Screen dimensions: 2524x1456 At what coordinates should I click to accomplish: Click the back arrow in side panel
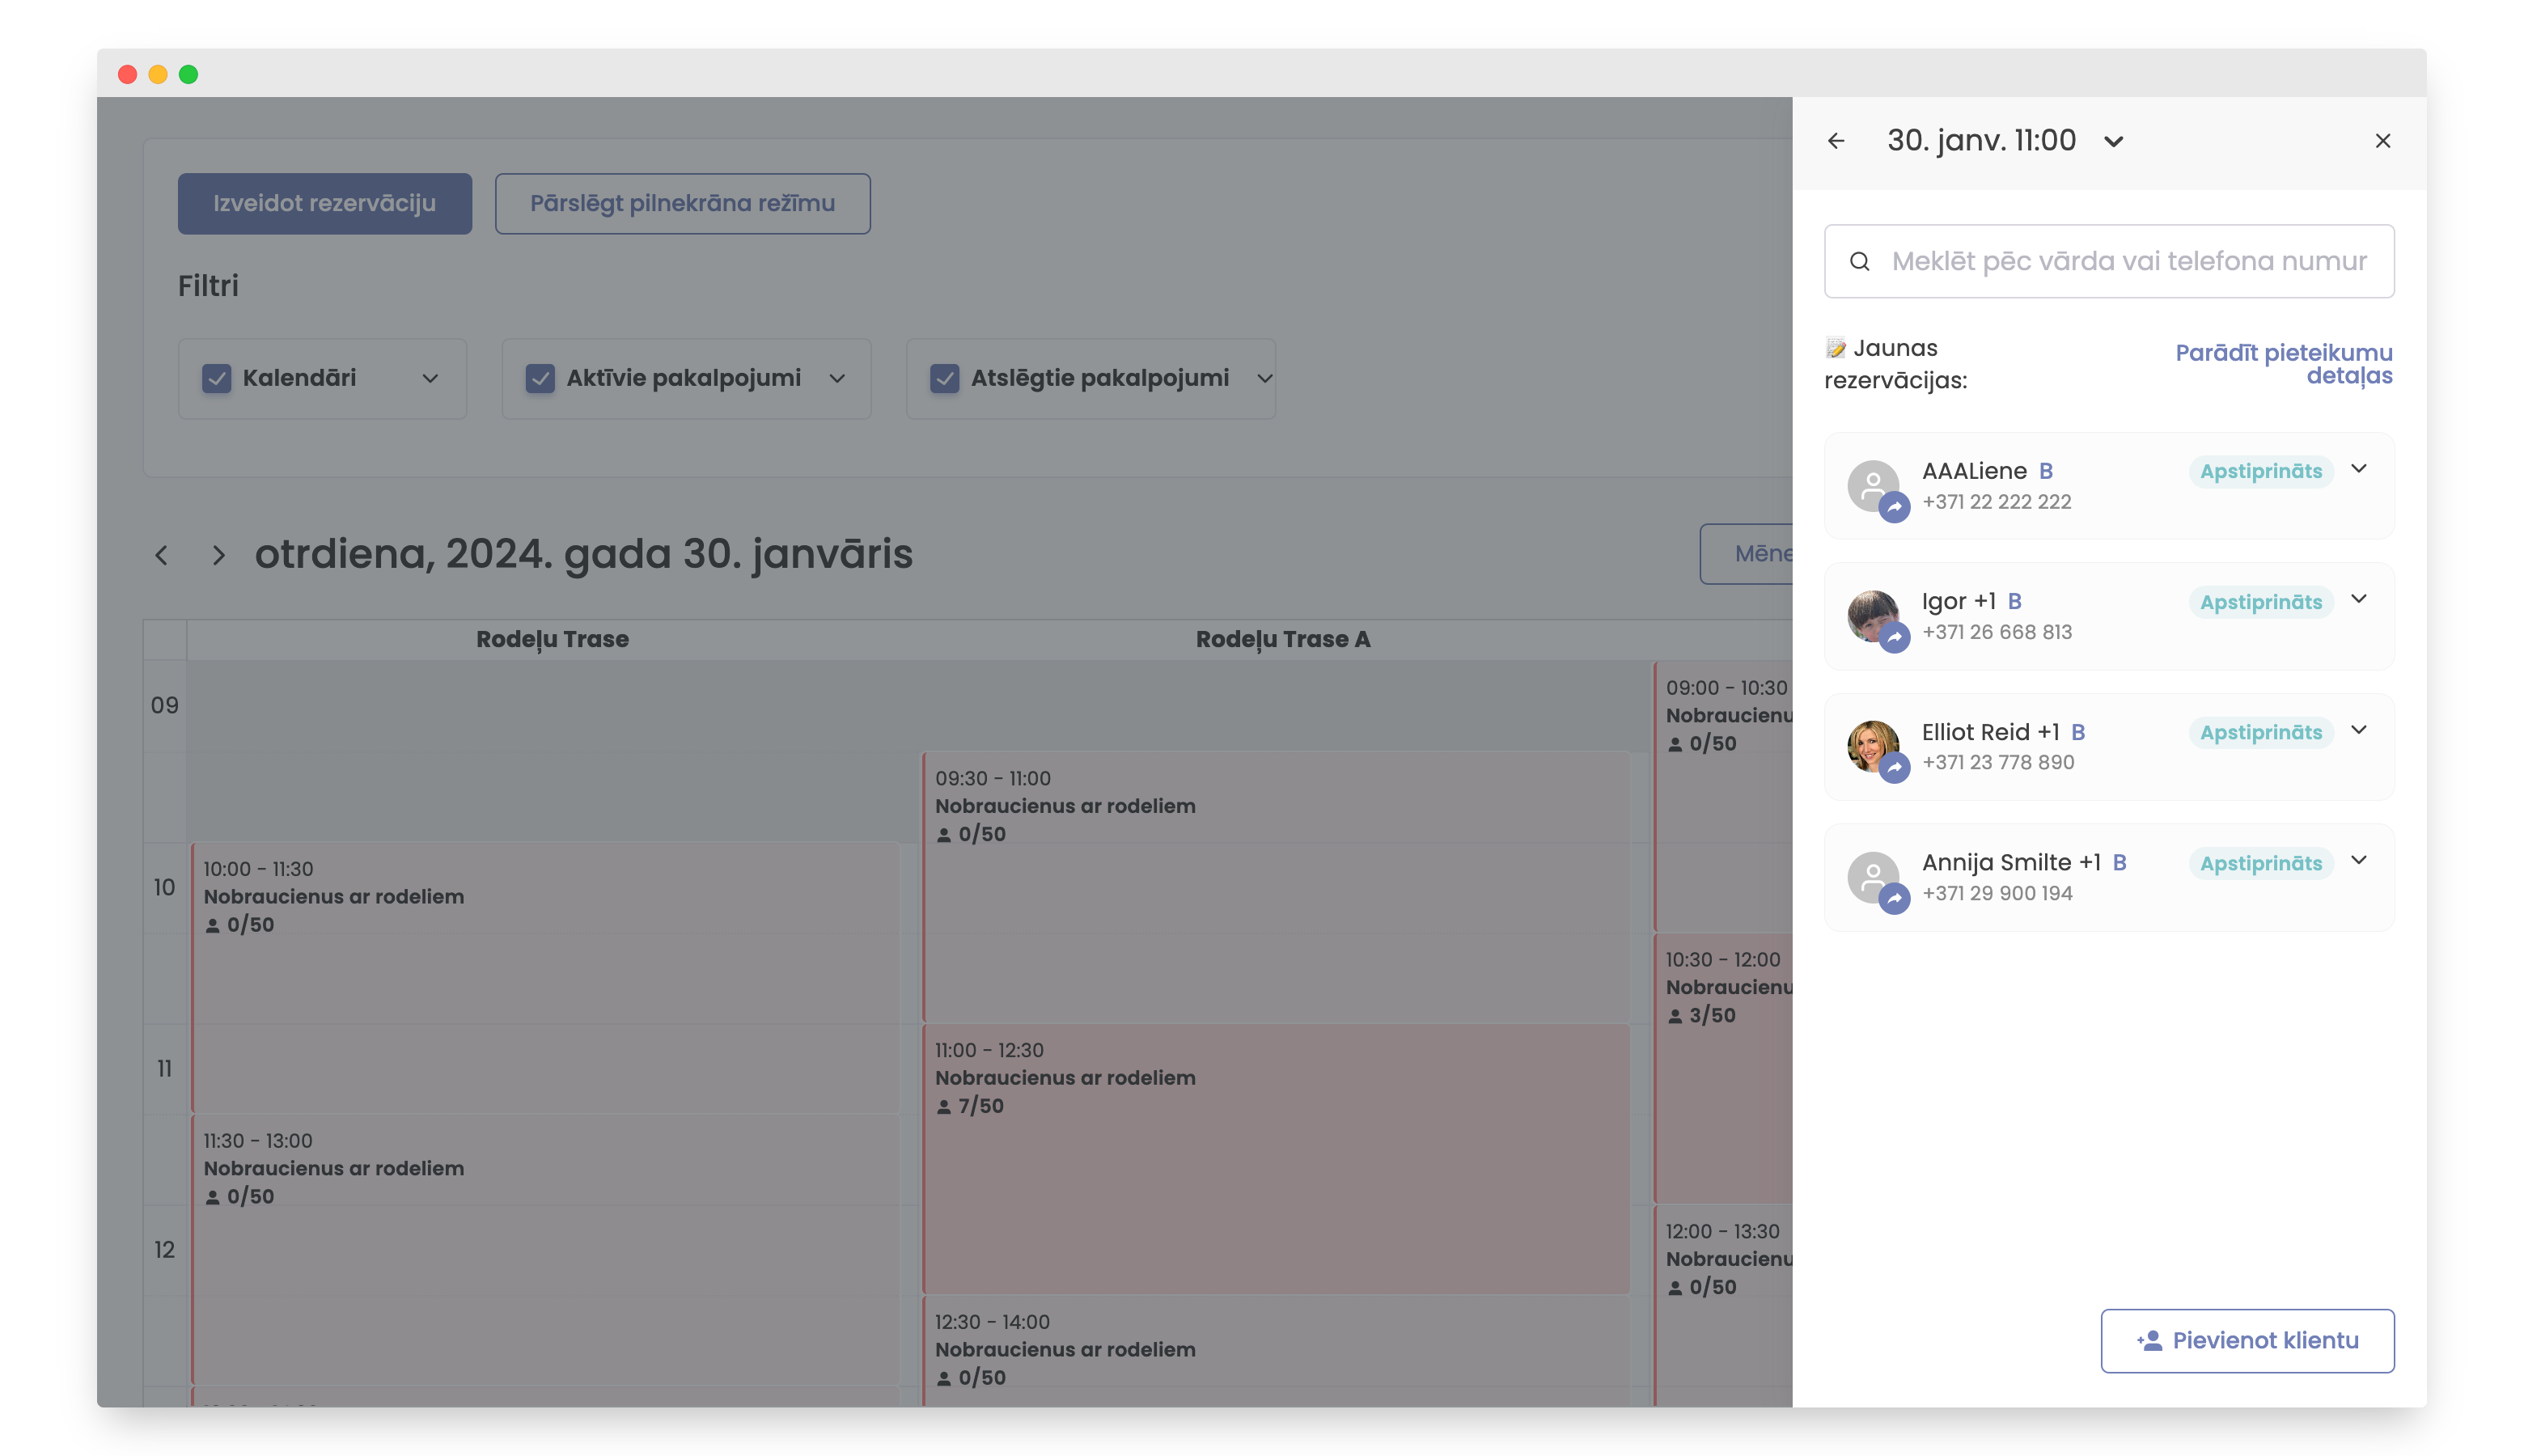pos(1836,141)
